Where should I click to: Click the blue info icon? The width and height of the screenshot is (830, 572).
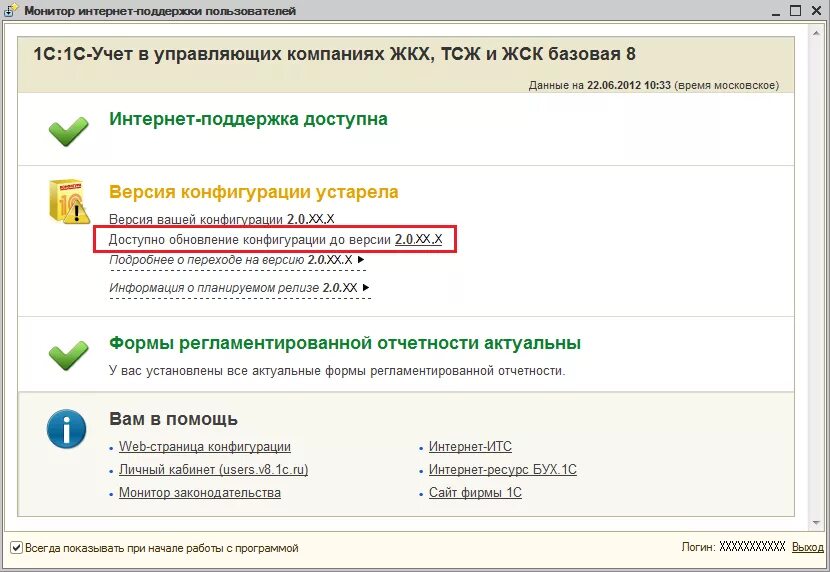[66, 429]
